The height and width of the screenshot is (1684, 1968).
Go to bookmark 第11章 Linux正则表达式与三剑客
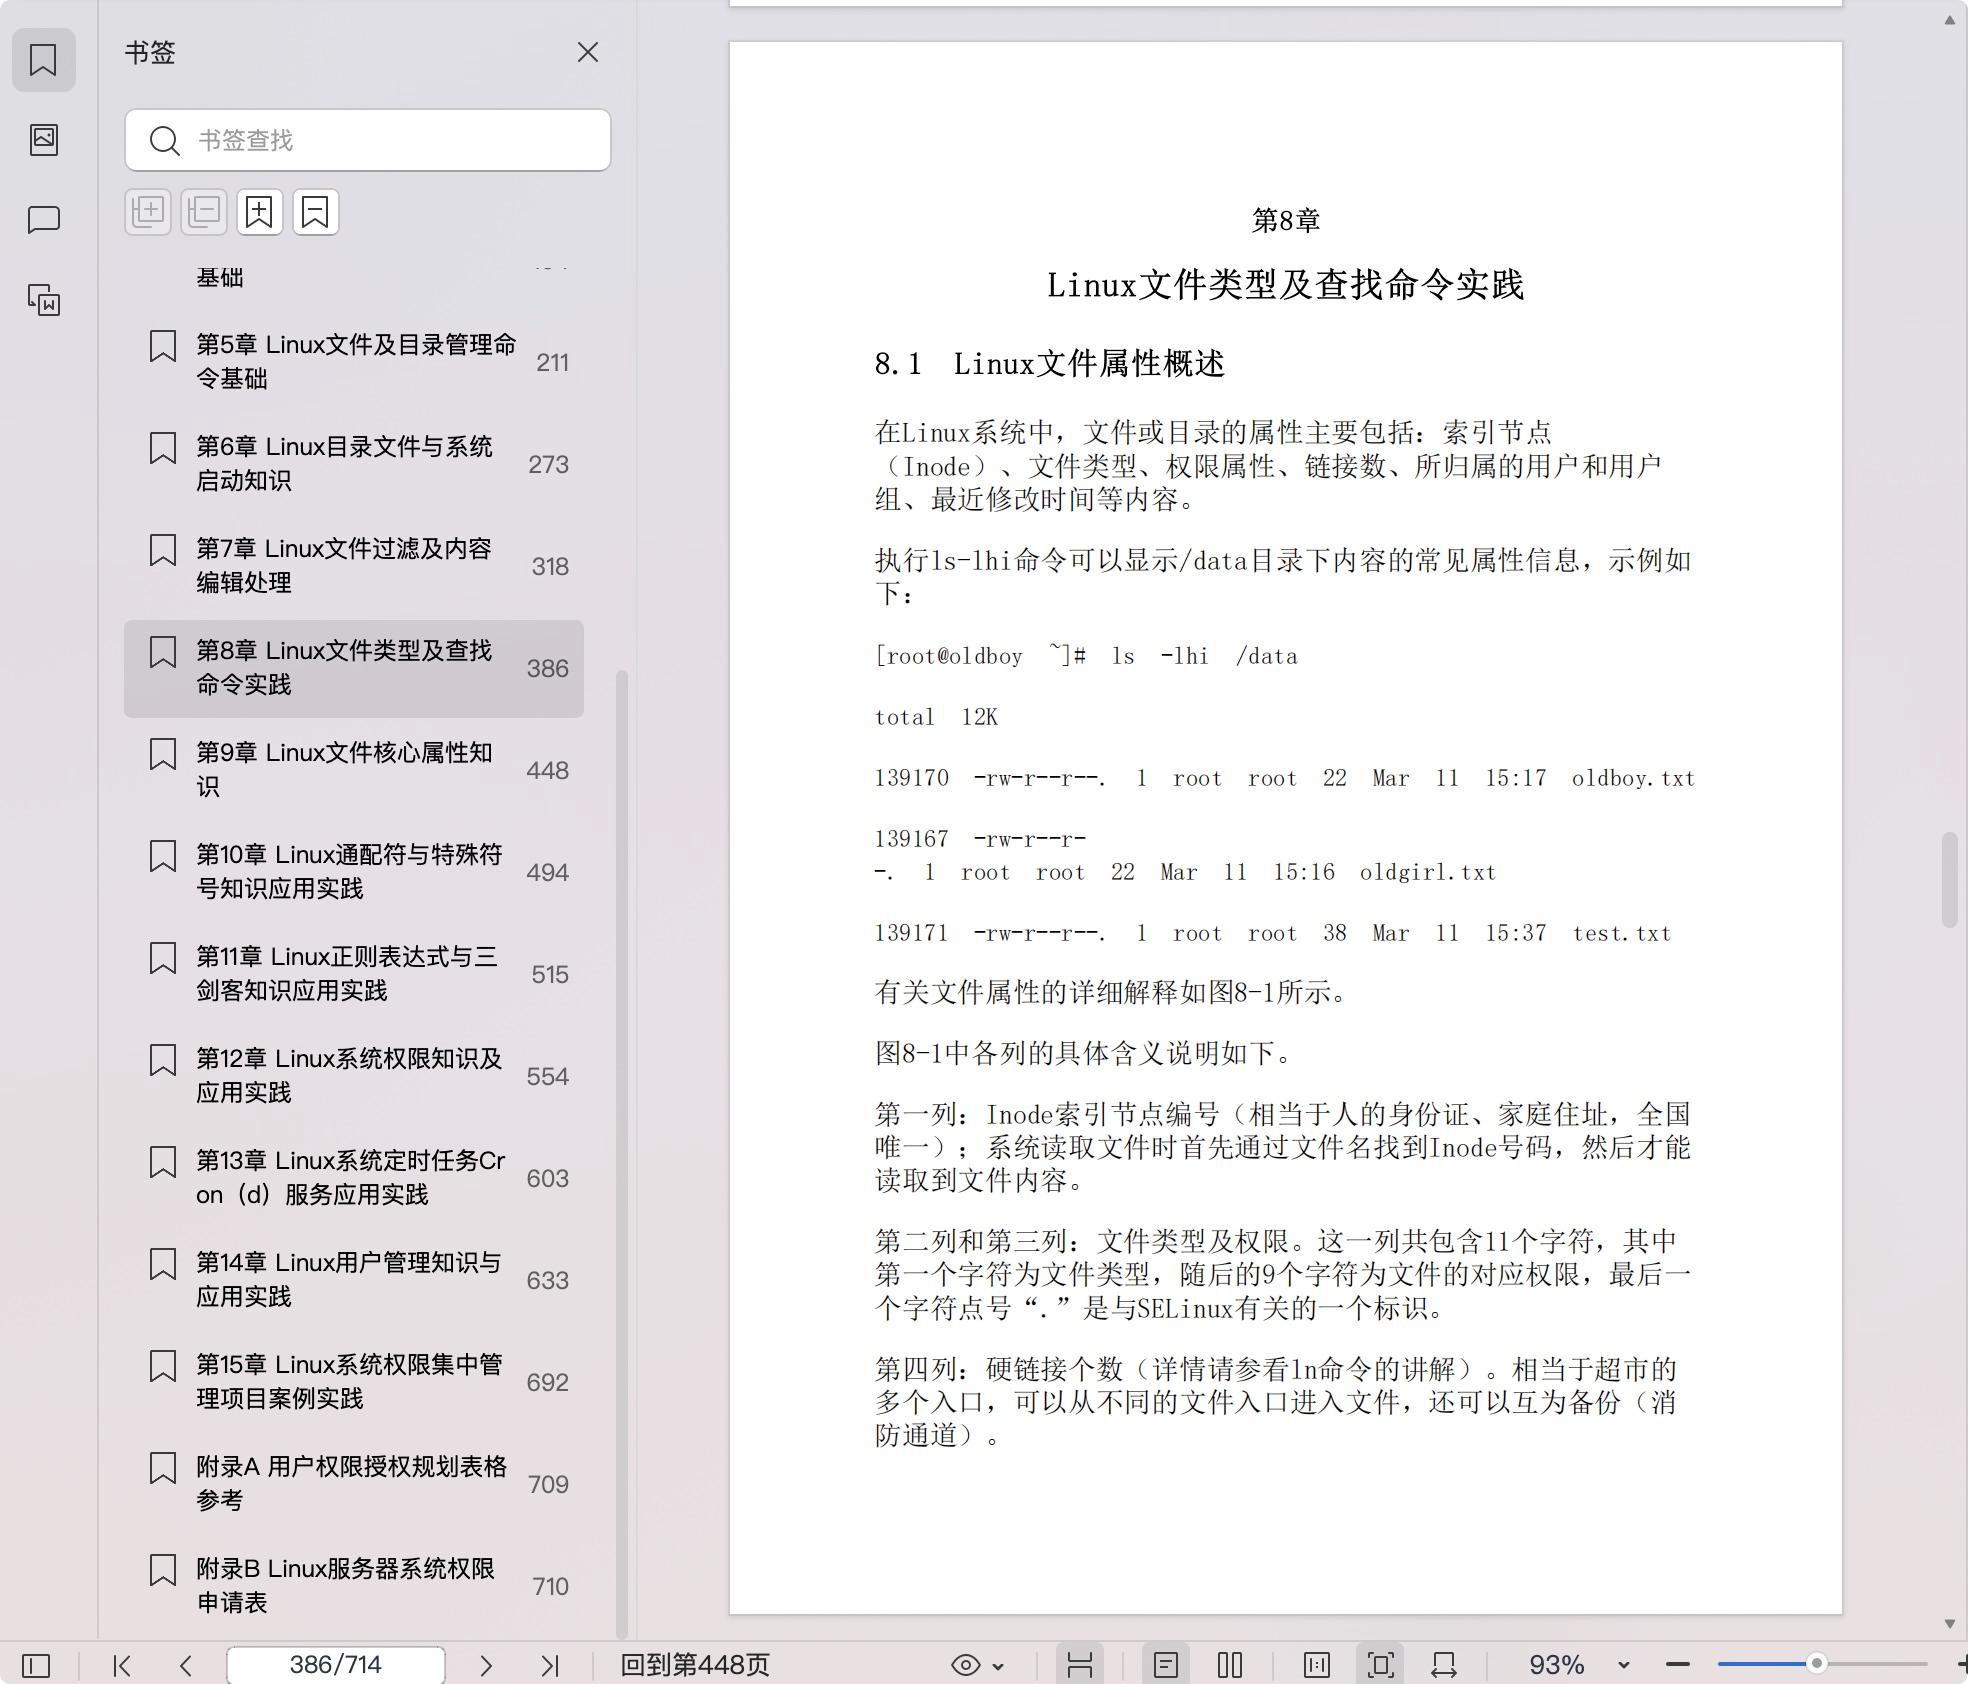tap(354, 974)
